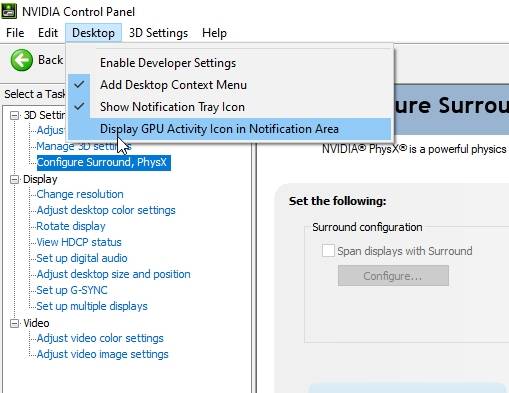Click the Set the following heading
Screen dimensions: 509x393
pyautogui.click(x=337, y=201)
